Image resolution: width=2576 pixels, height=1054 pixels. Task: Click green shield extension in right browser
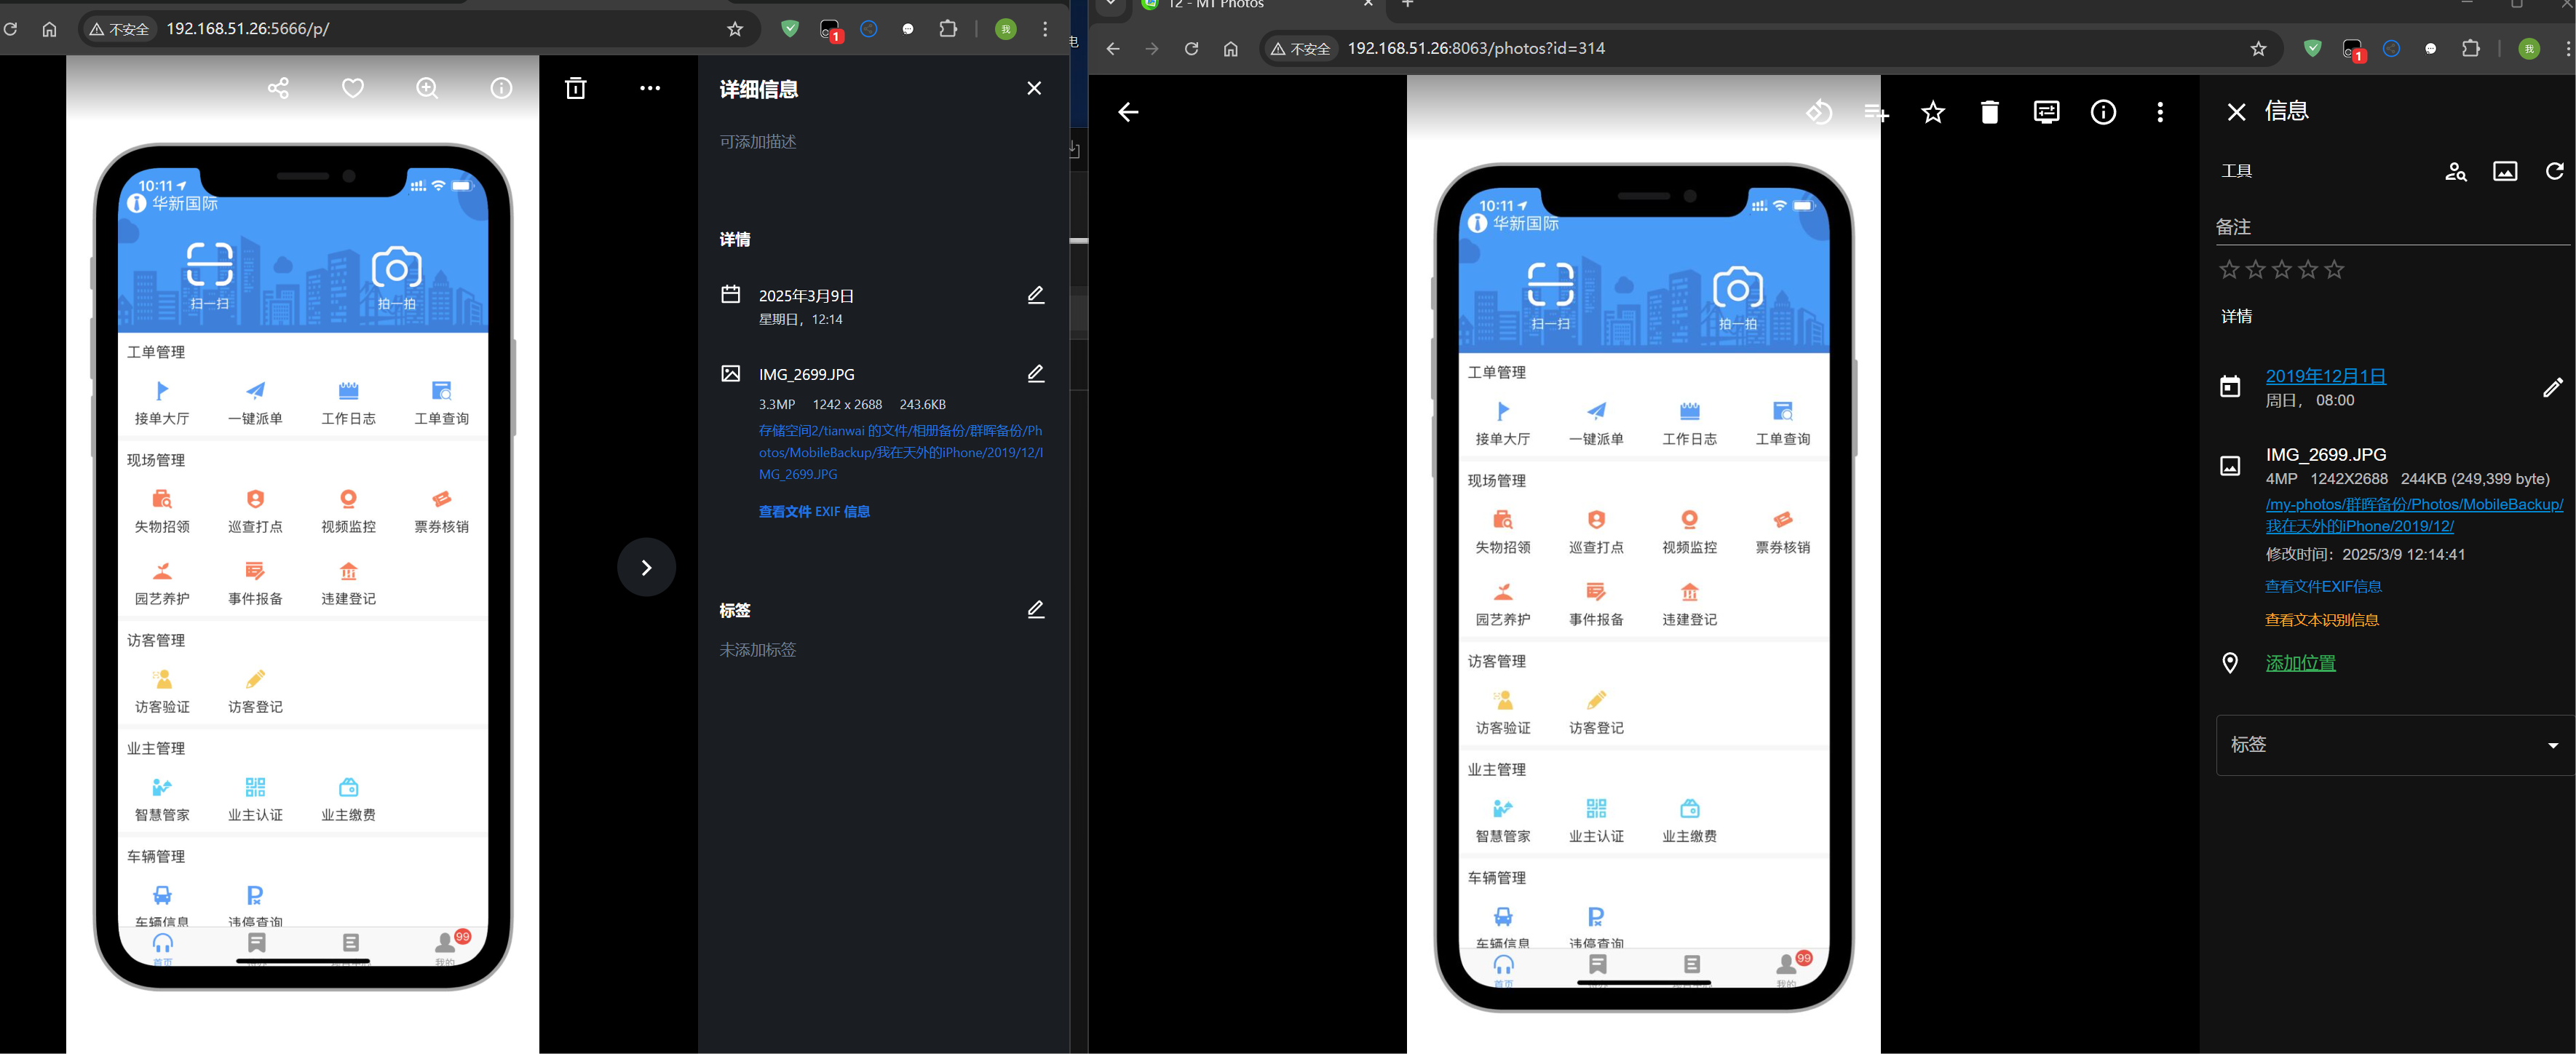pyautogui.click(x=2312, y=48)
